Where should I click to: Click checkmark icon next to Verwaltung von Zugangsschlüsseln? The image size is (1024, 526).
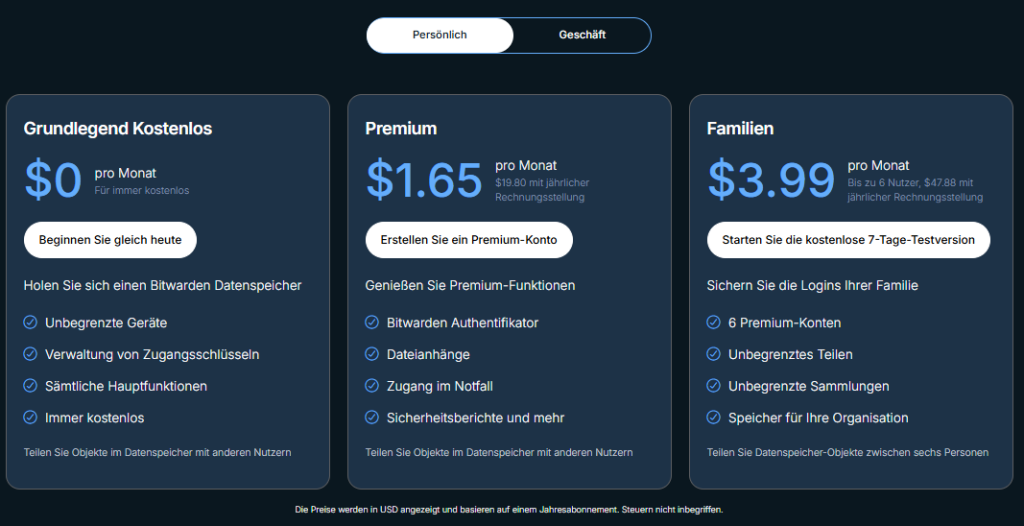coord(30,355)
